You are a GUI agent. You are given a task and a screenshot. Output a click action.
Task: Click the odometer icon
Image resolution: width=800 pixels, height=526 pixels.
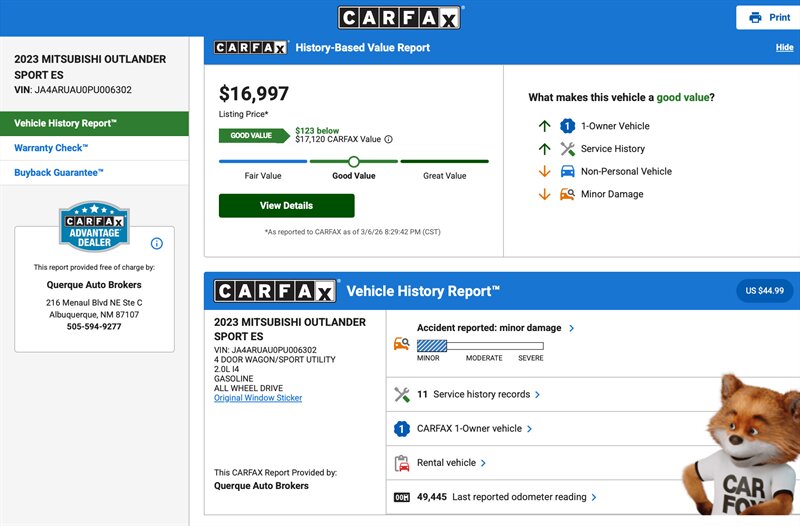(402, 497)
